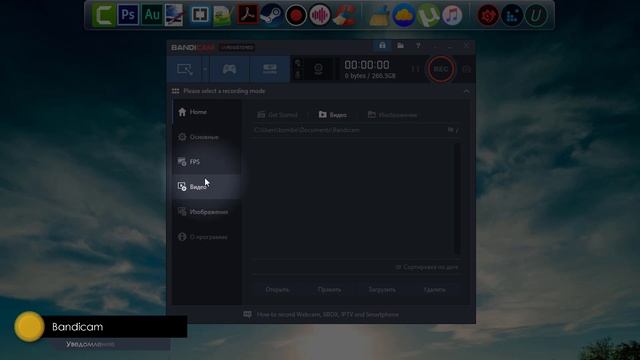This screenshot has width=640, height=360.
Task: Click the lock icon in the title bar
Action: (382, 45)
